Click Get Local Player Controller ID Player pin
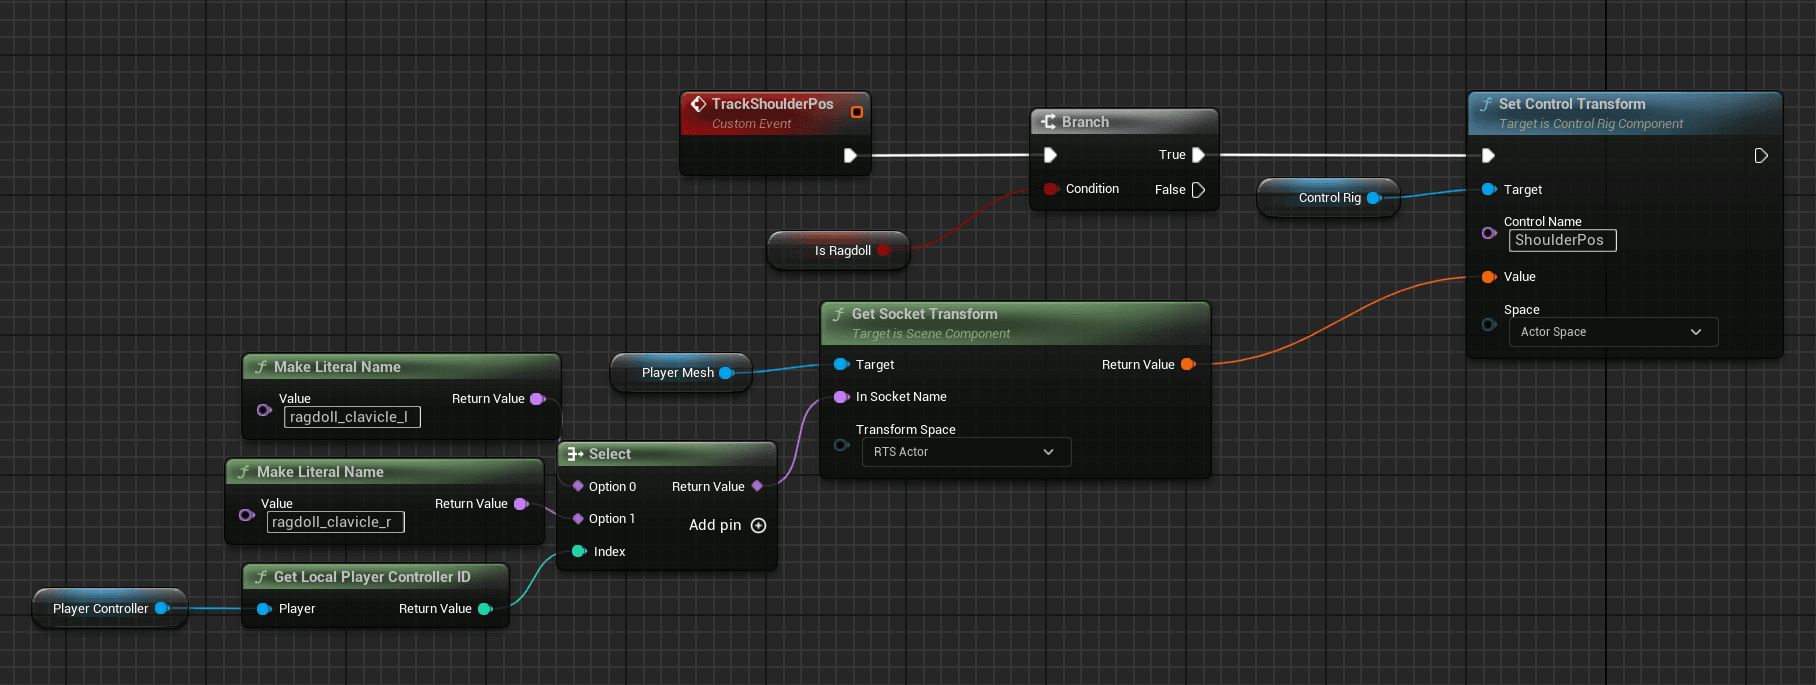 264,609
